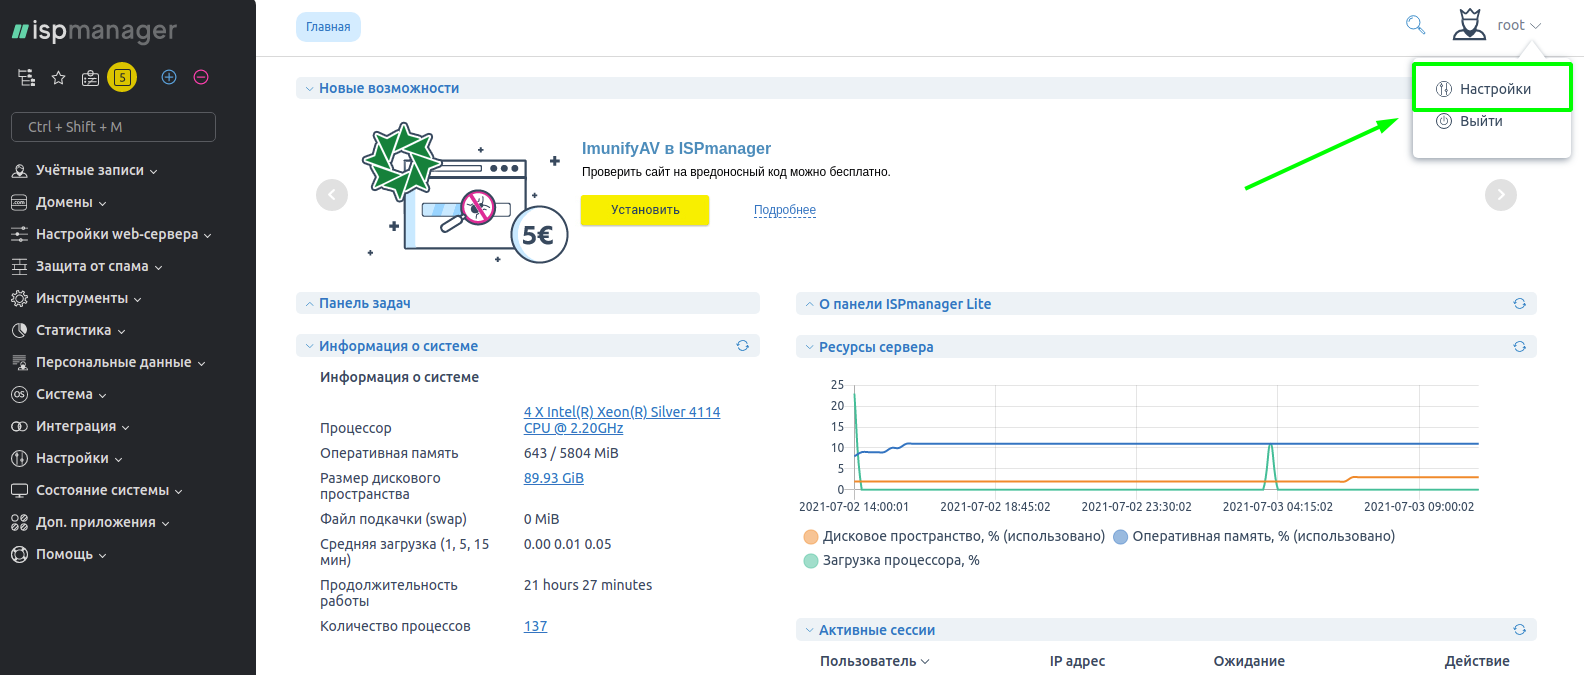The width and height of the screenshot is (1584, 675).
Task: Click the 0.00 0.01 0.05 load value
Action: [x=567, y=544]
